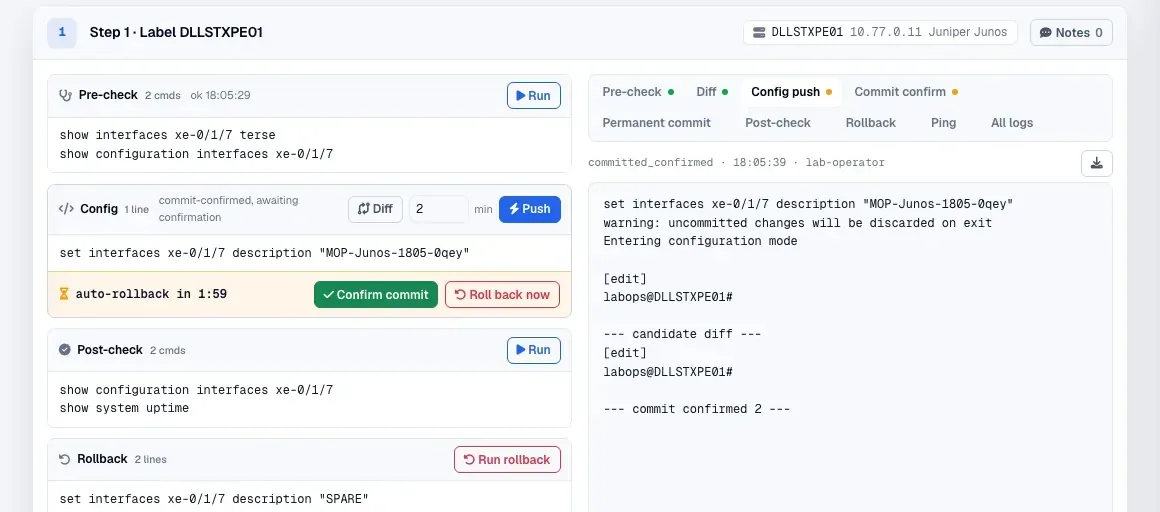Click 'auto-rollback in 1:59' countdown text
Screen dimensions: 1160x512
pos(151,294)
